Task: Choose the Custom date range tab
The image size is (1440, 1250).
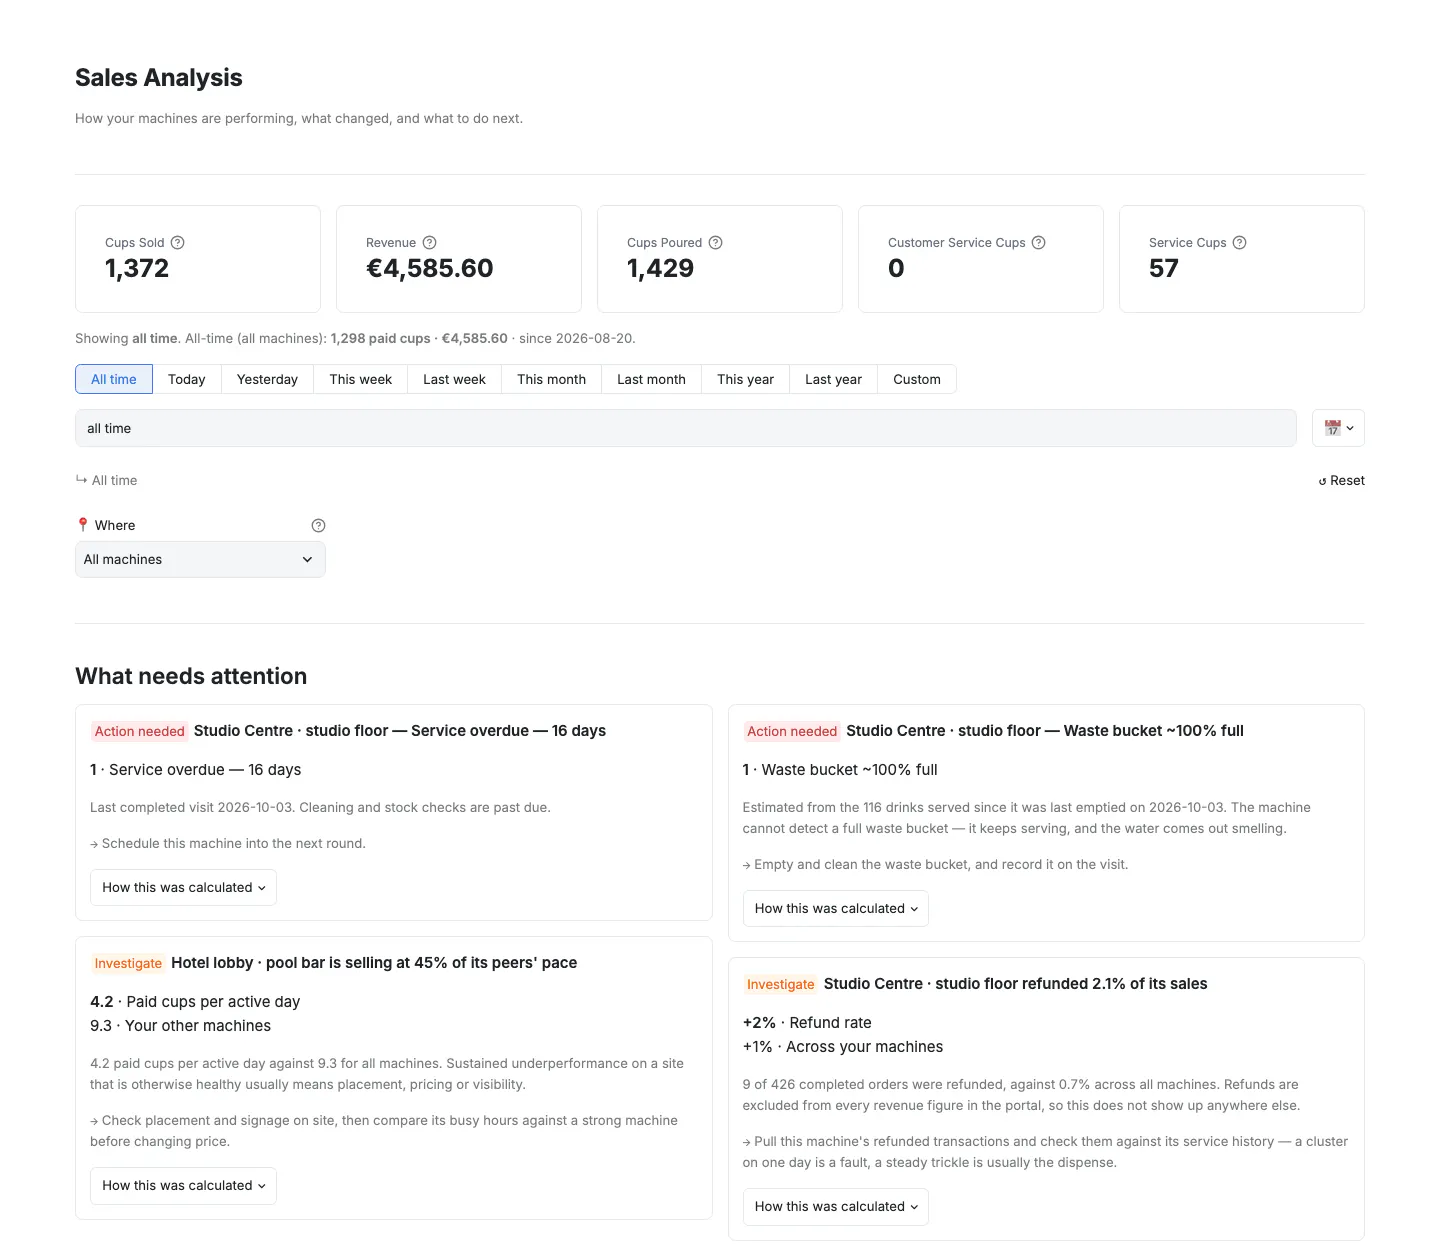Action: (x=917, y=380)
